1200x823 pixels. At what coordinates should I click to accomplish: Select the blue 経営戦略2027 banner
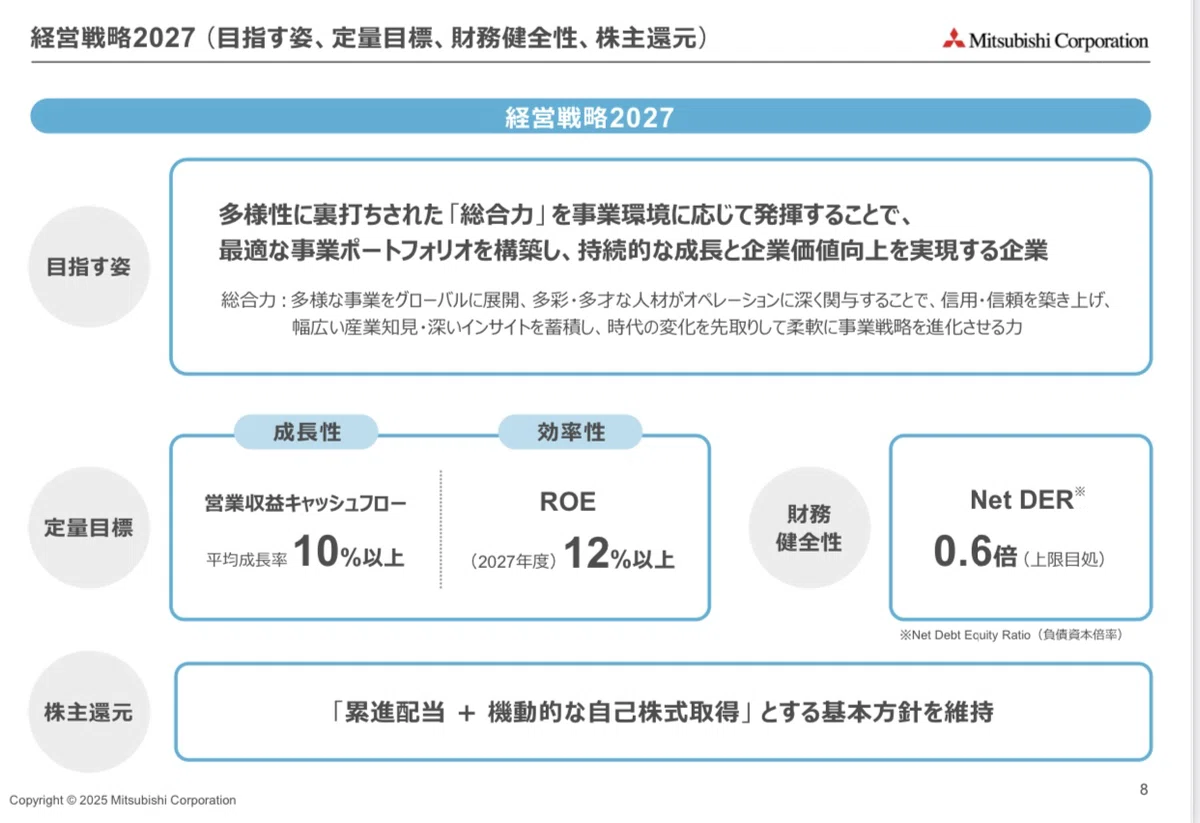[x=590, y=117]
